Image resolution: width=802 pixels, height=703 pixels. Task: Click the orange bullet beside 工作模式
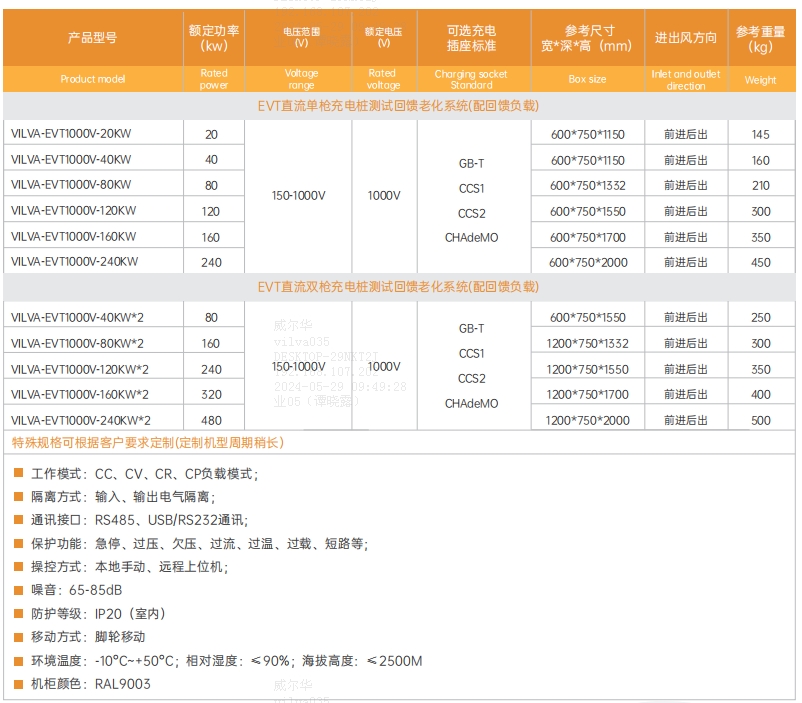pyautogui.click(x=19, y=473)
